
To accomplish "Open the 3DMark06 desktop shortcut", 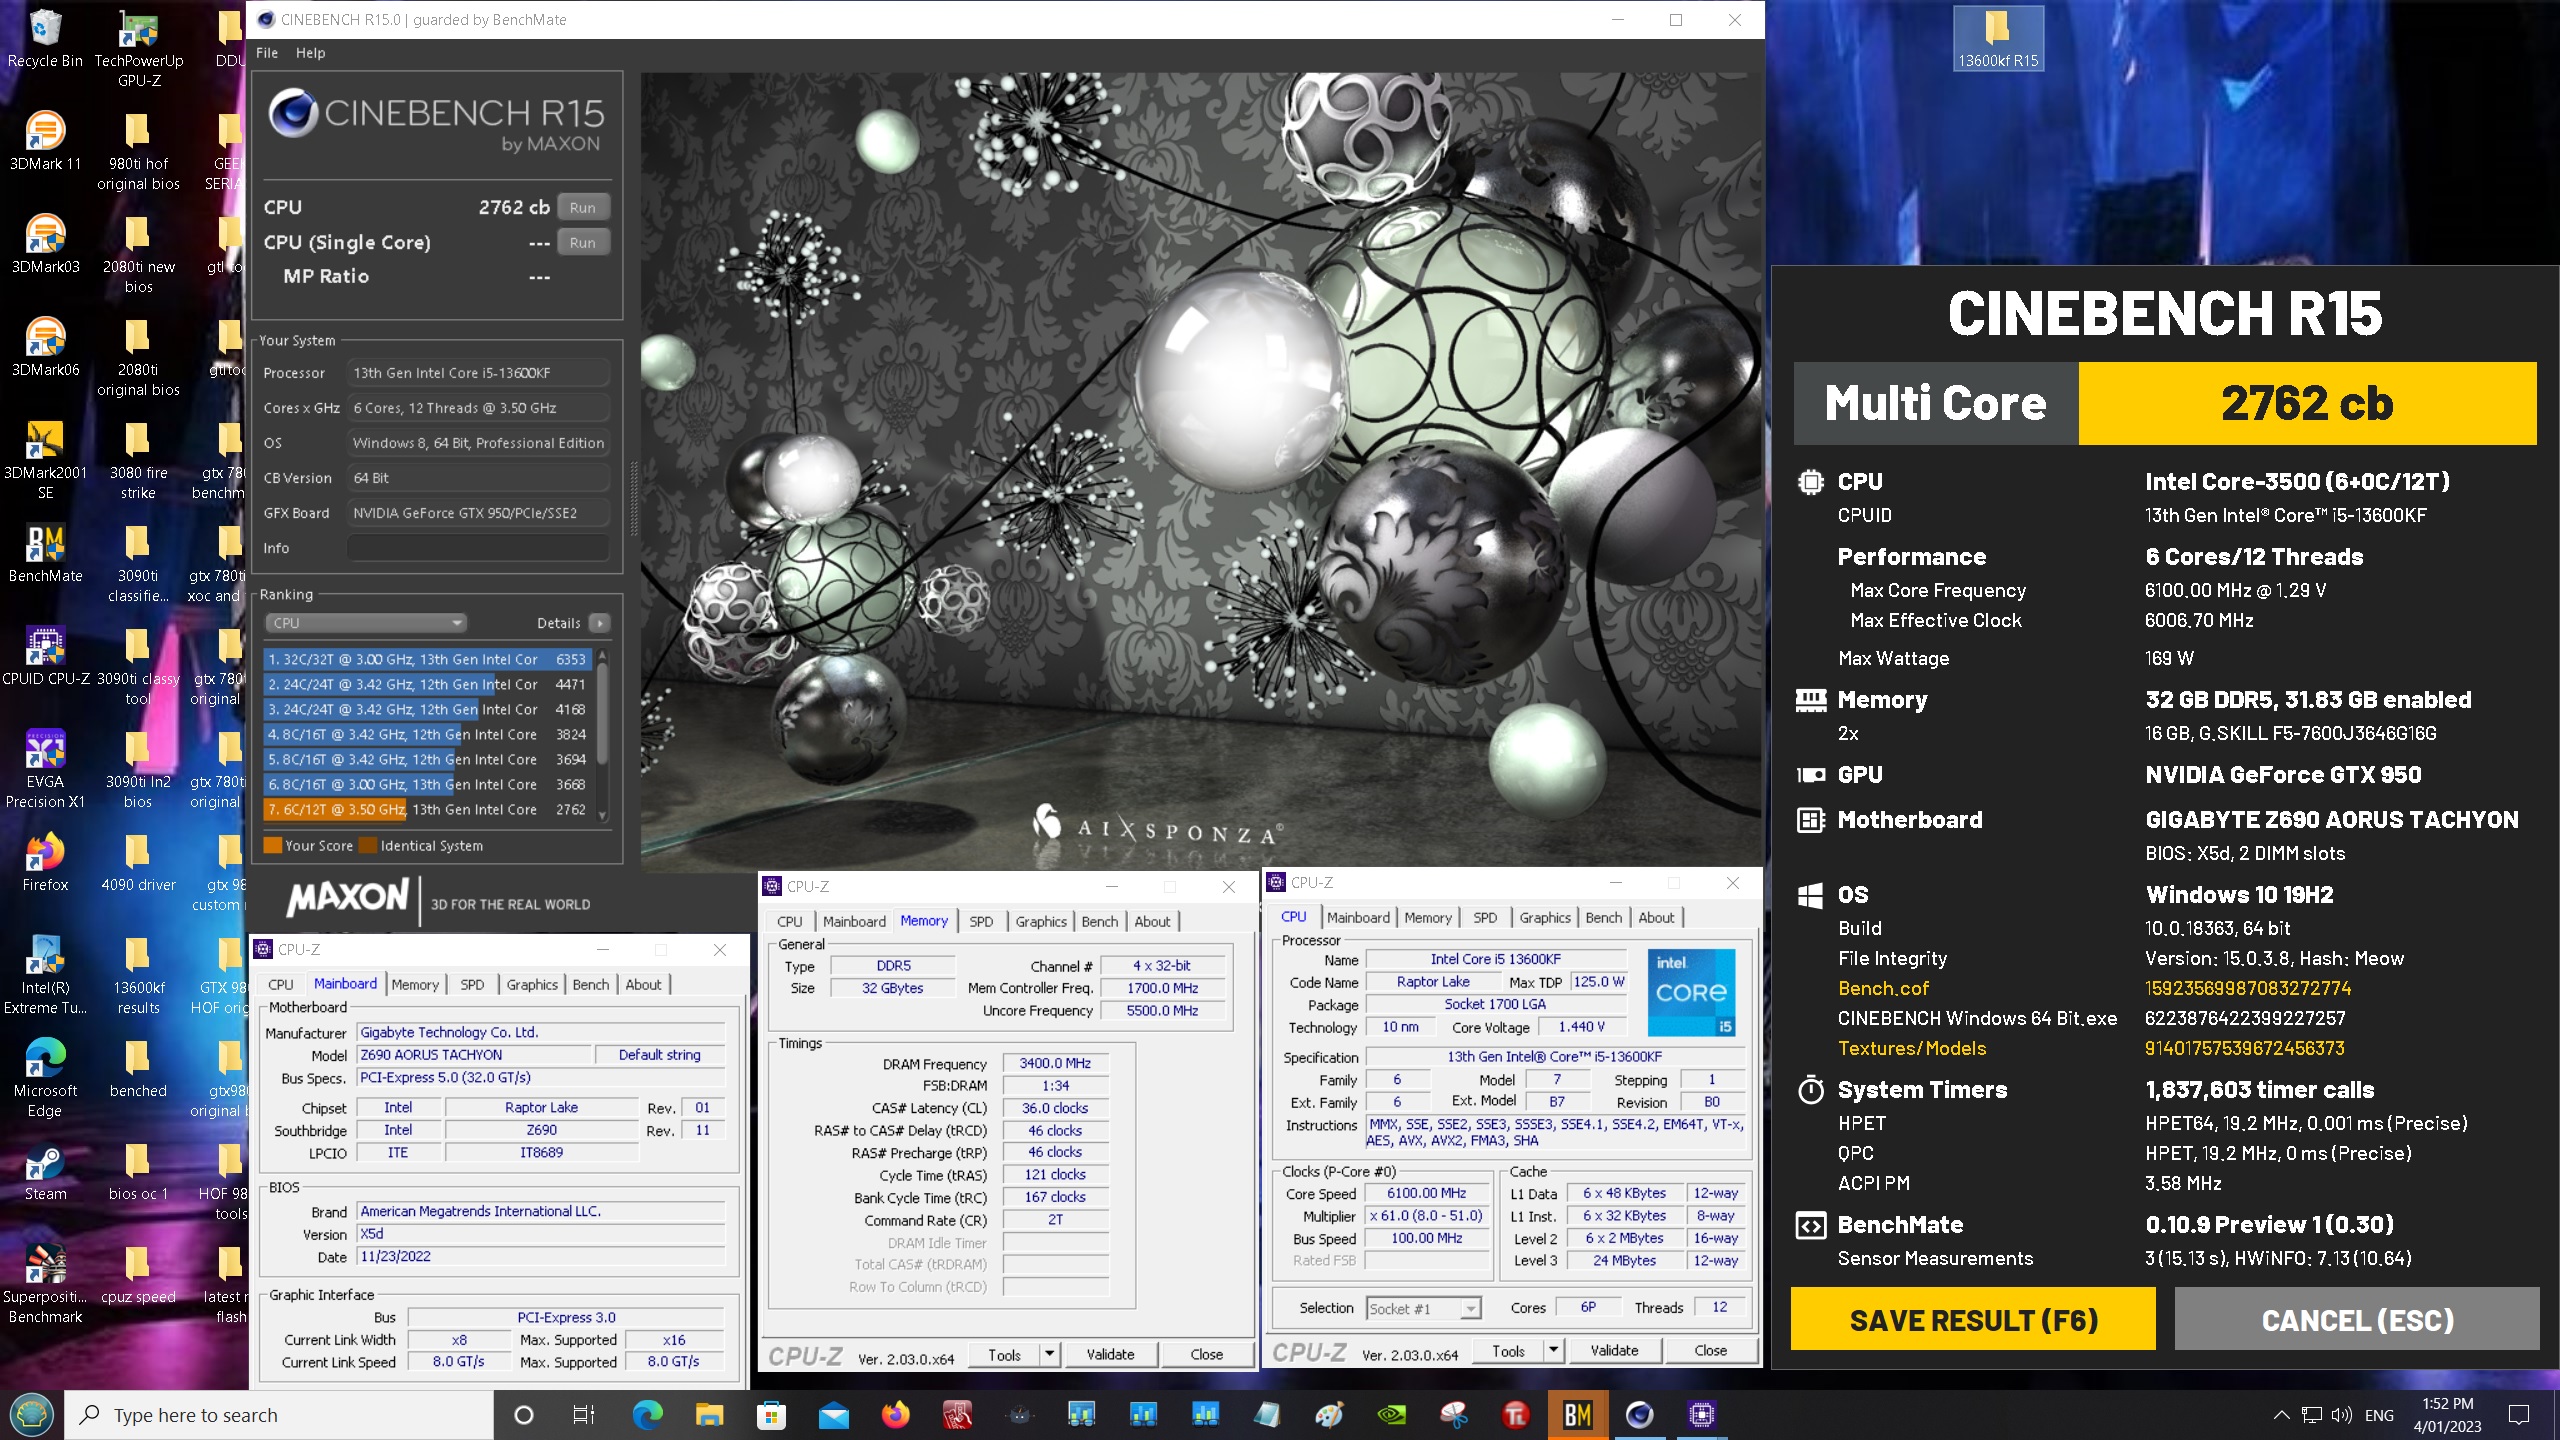I will [x=45, y=348].
